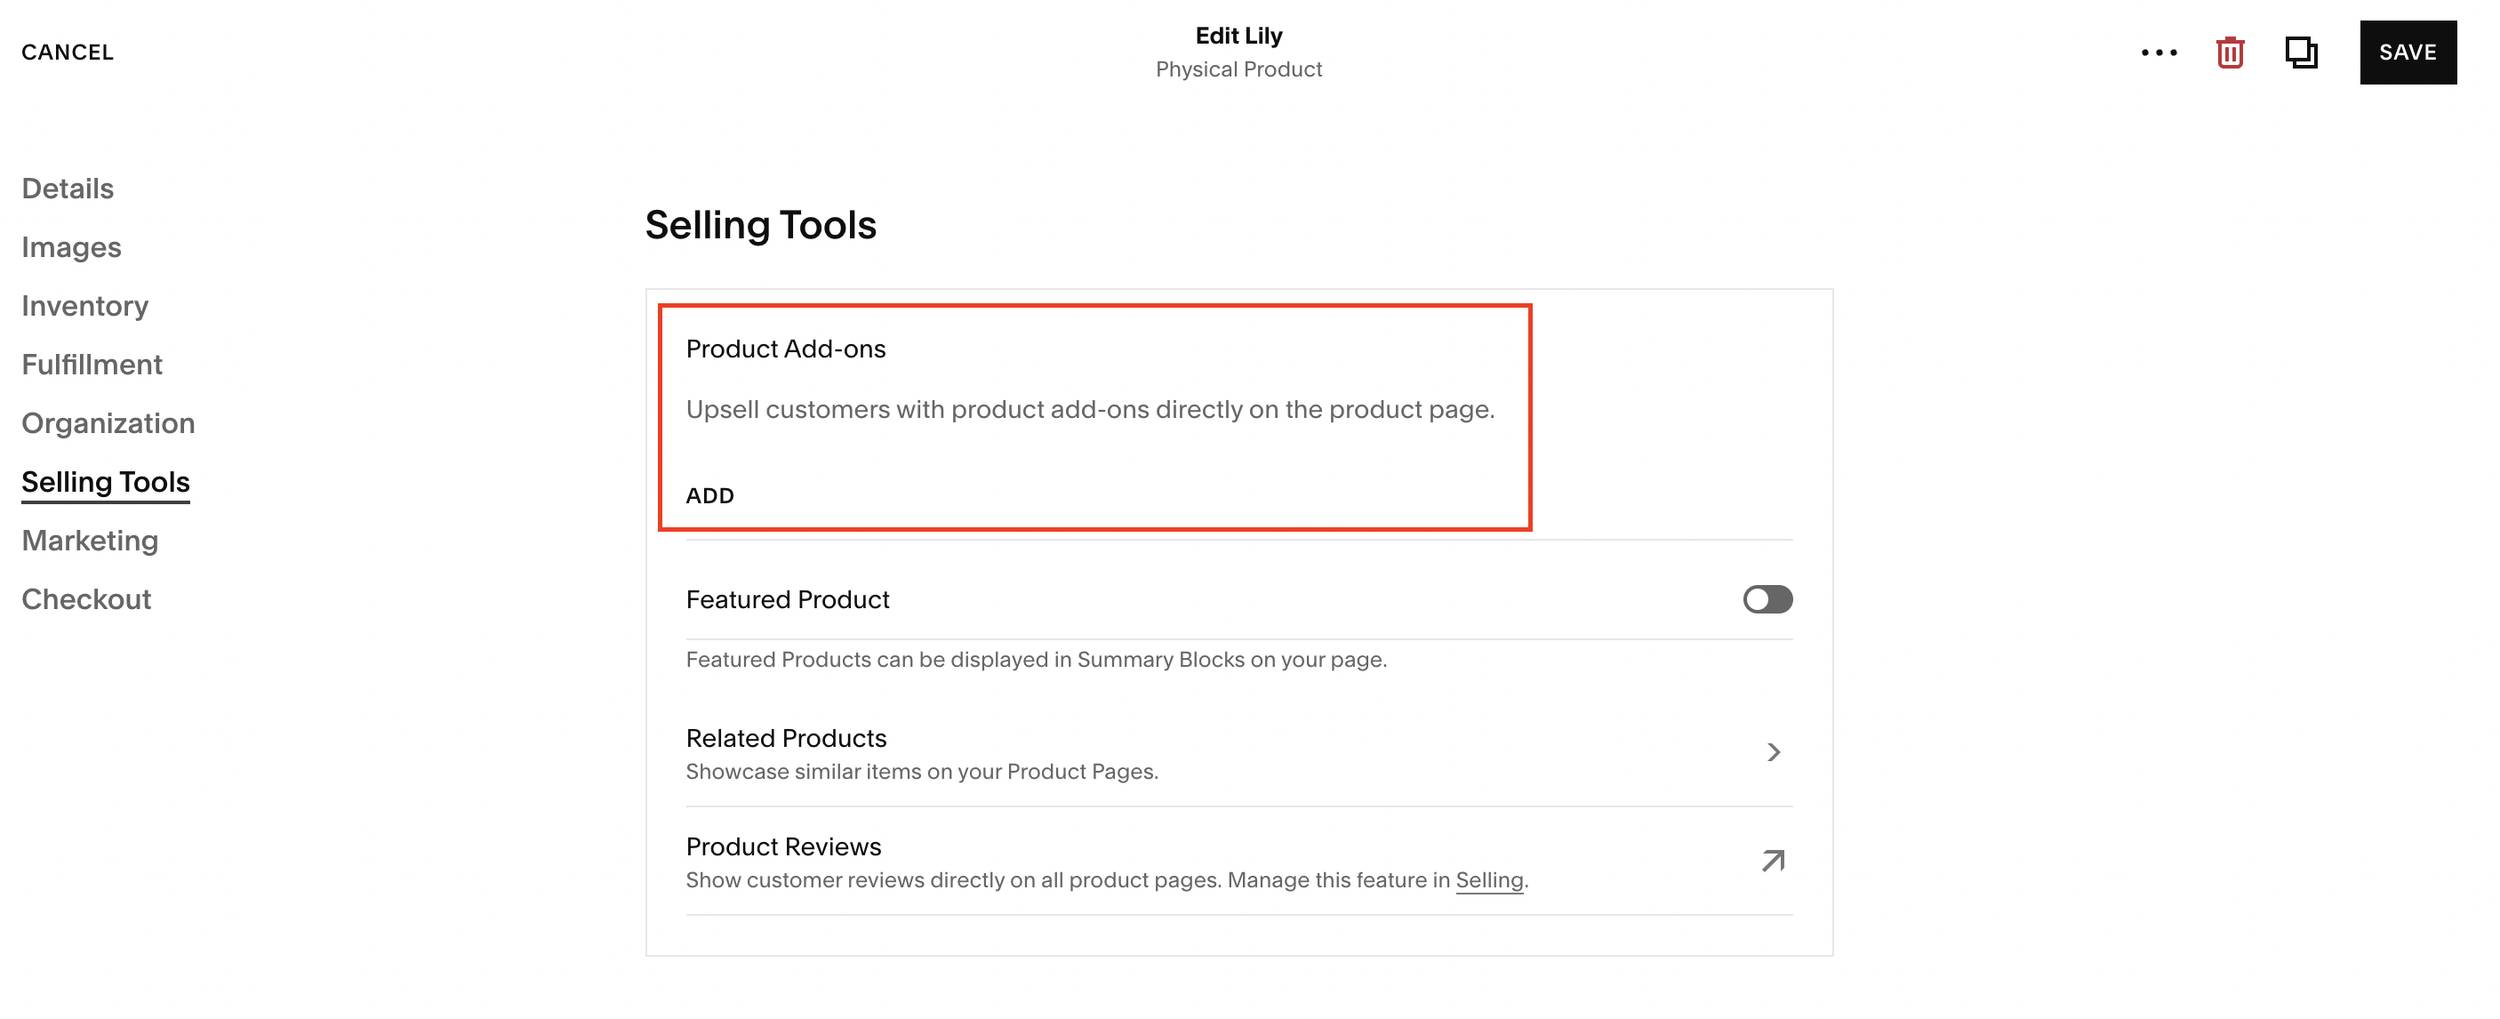Click the 'Edit Lily' page title
Viewport: 2500px width, 1019px height.
pyautogui.click(x=1238, y=36)
